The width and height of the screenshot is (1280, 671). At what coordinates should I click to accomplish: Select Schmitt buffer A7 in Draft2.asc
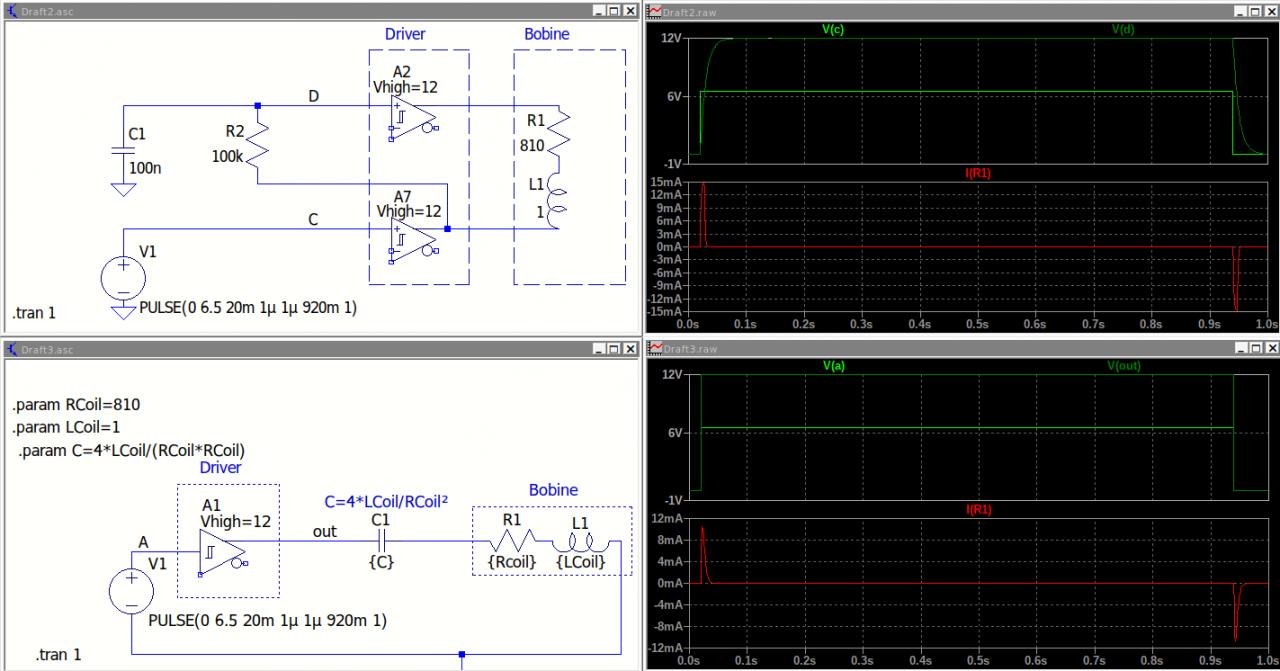click(x=415, y=240)
